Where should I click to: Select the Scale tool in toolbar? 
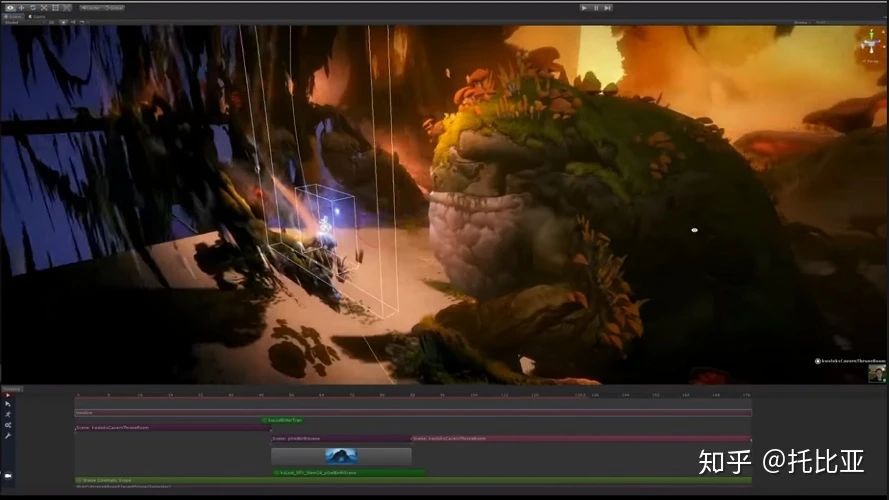coord(44,8)
